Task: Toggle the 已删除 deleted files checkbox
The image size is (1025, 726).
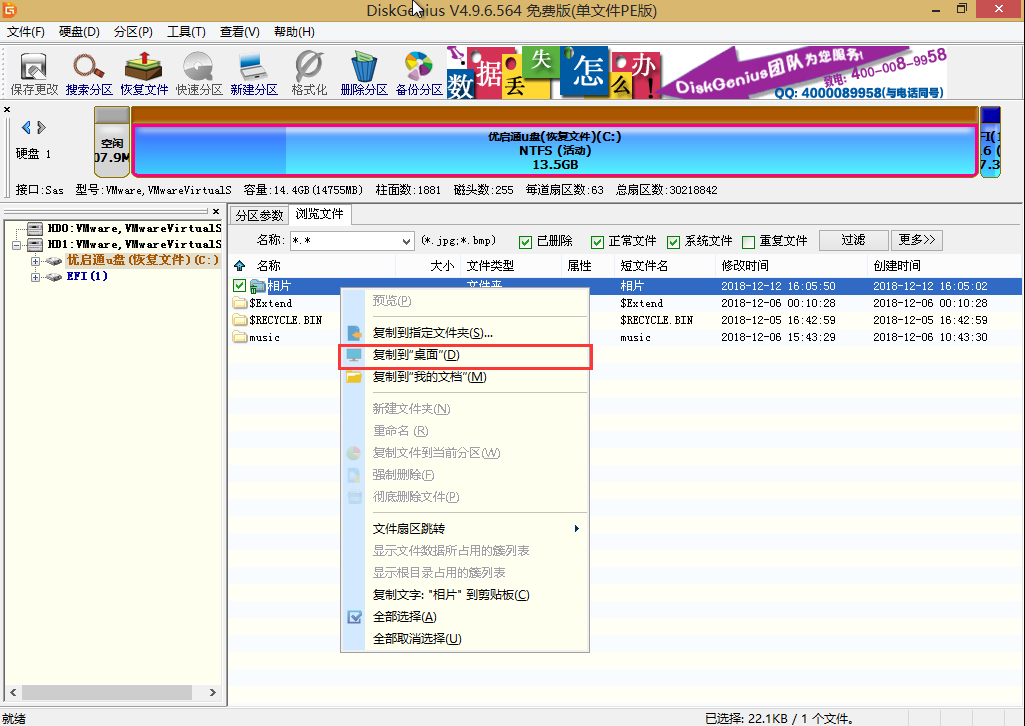Action: (526, 241)
